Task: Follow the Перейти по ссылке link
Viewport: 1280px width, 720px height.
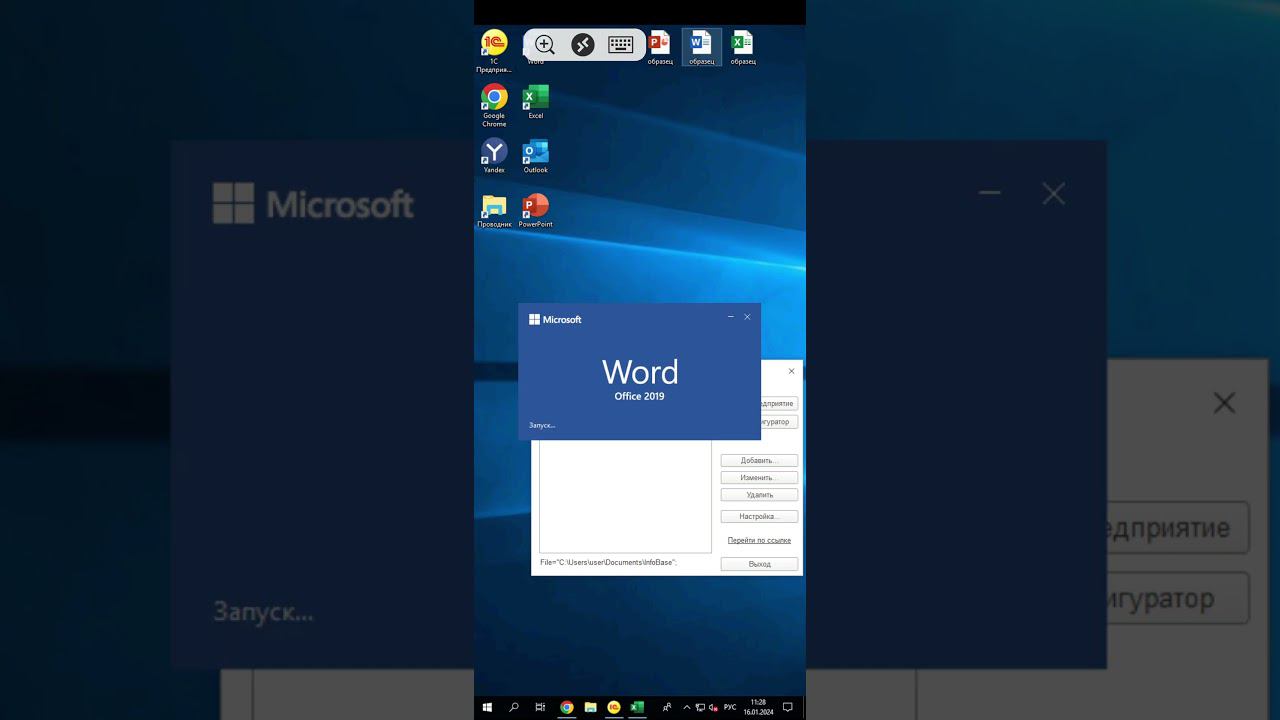Action: pyautogui.click(x=759, y=540)
